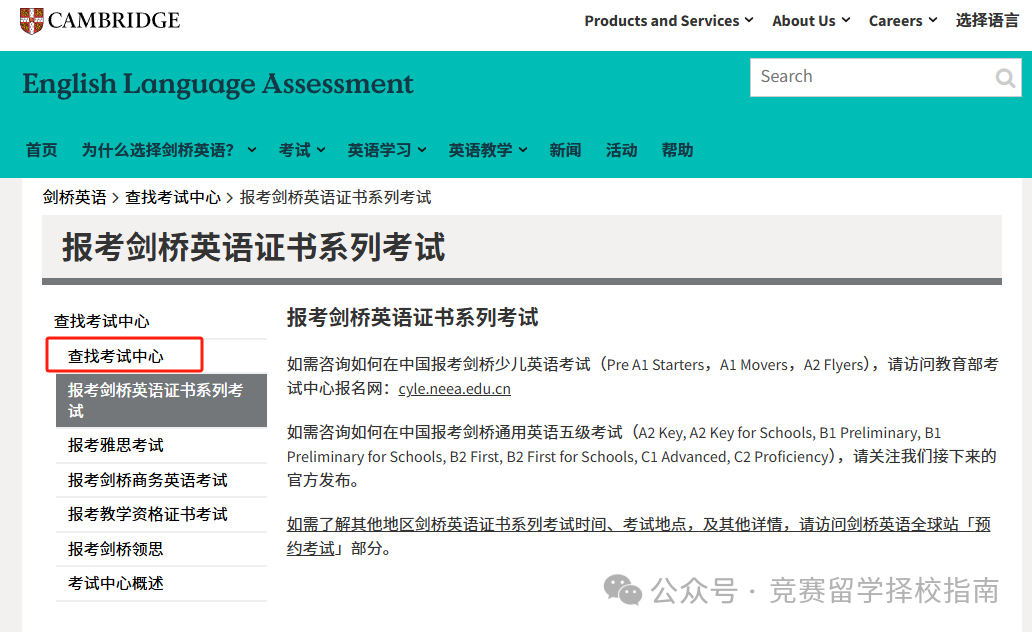This screenshot has width=1032, height=632.
Task: Expand 为什么选择剑桥英语? menu
Action: [x=169, y=150]
